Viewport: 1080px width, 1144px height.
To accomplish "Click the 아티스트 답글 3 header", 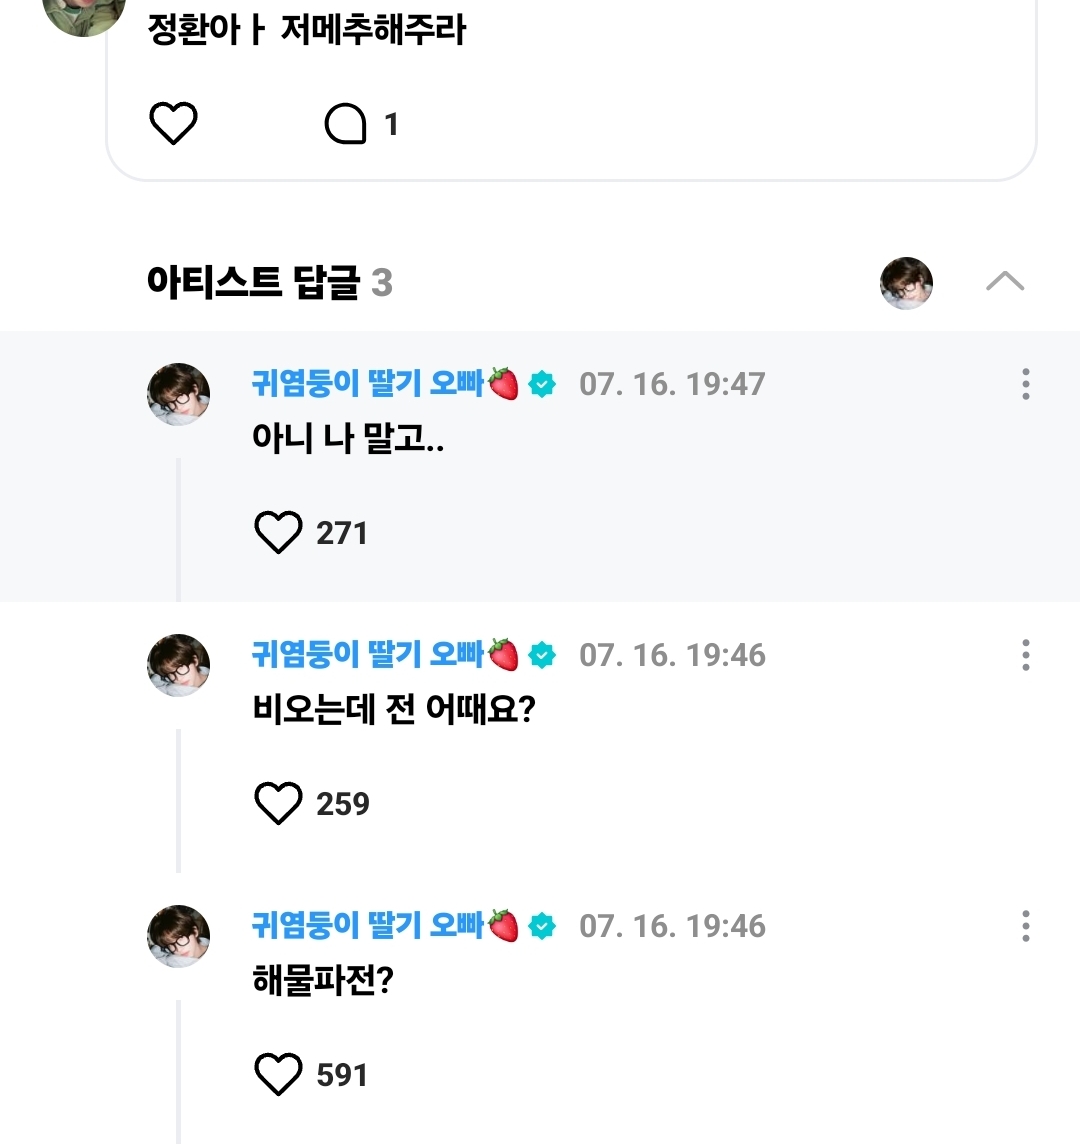I will [x=270, y=283].
